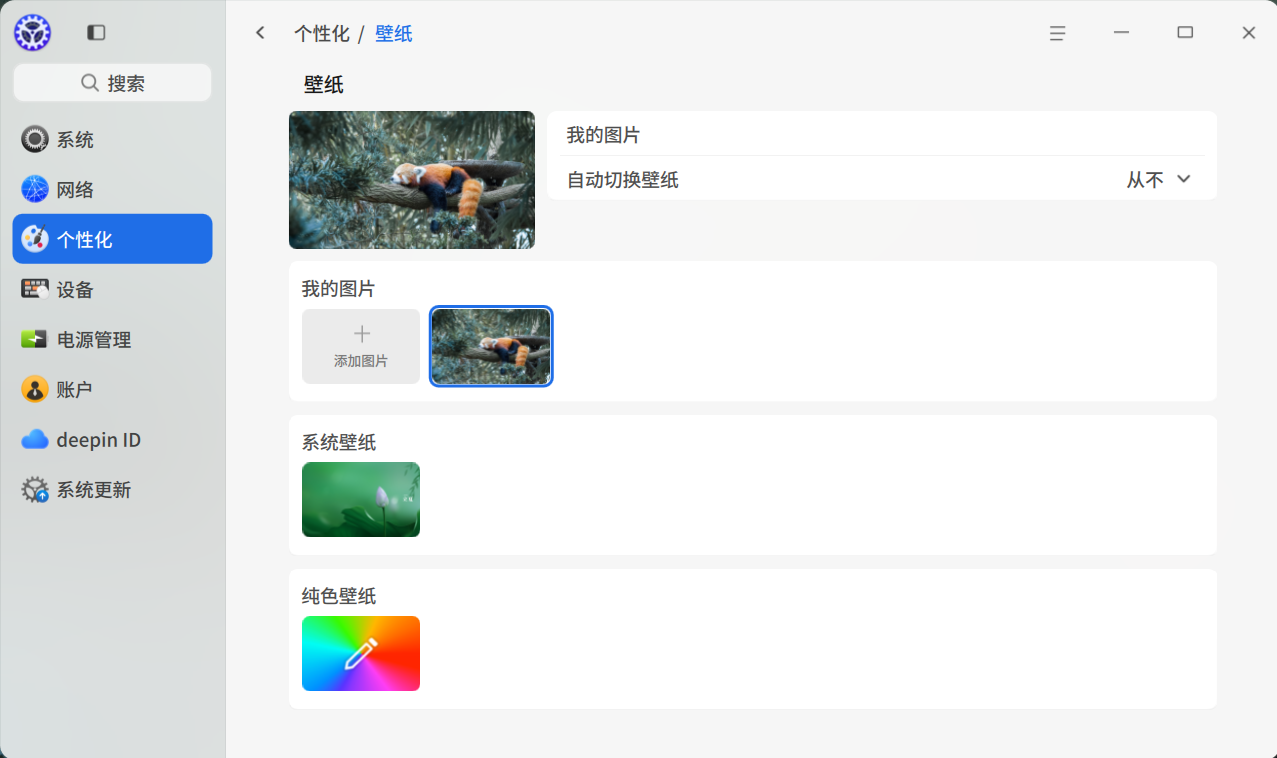Click the 系统更新 gear icon

pyautogui.click(x=35, y=489)
